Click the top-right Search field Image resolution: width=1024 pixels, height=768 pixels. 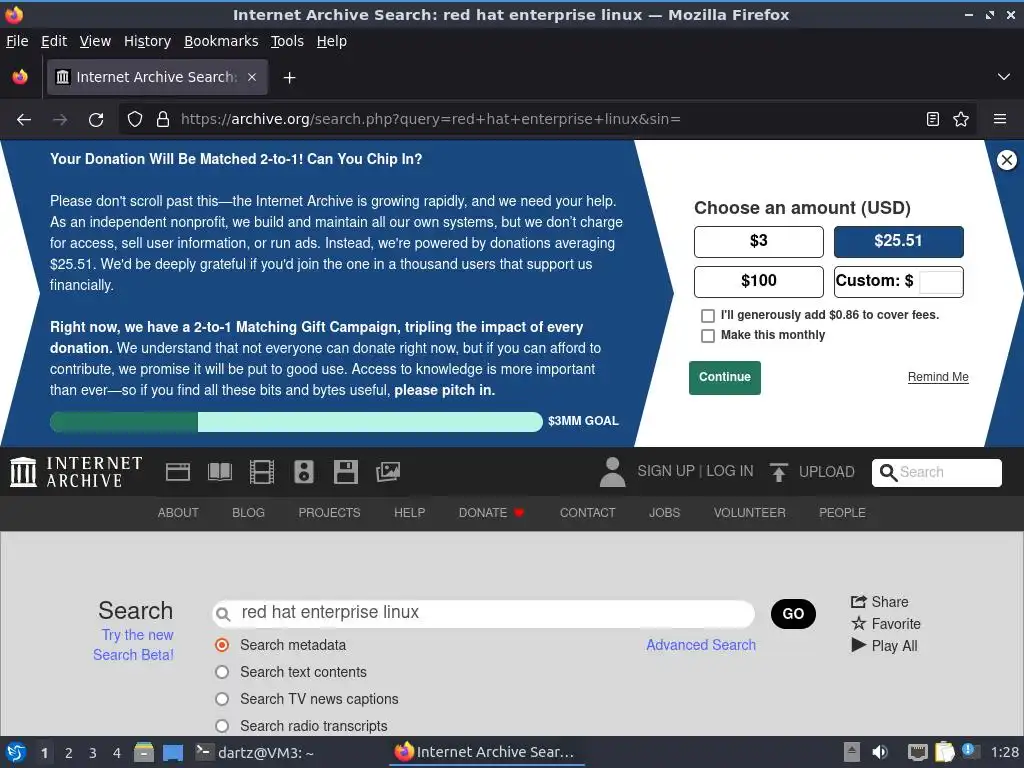pos(936,472)
